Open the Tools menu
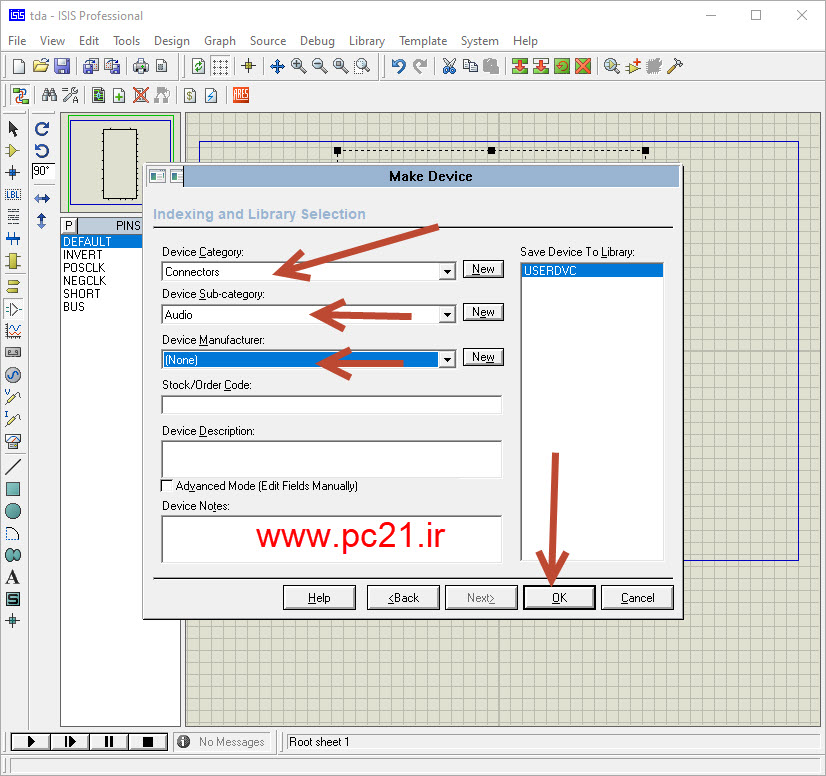Screen dimensions: 826x776 pyautogui.click(x=126, y=41)
